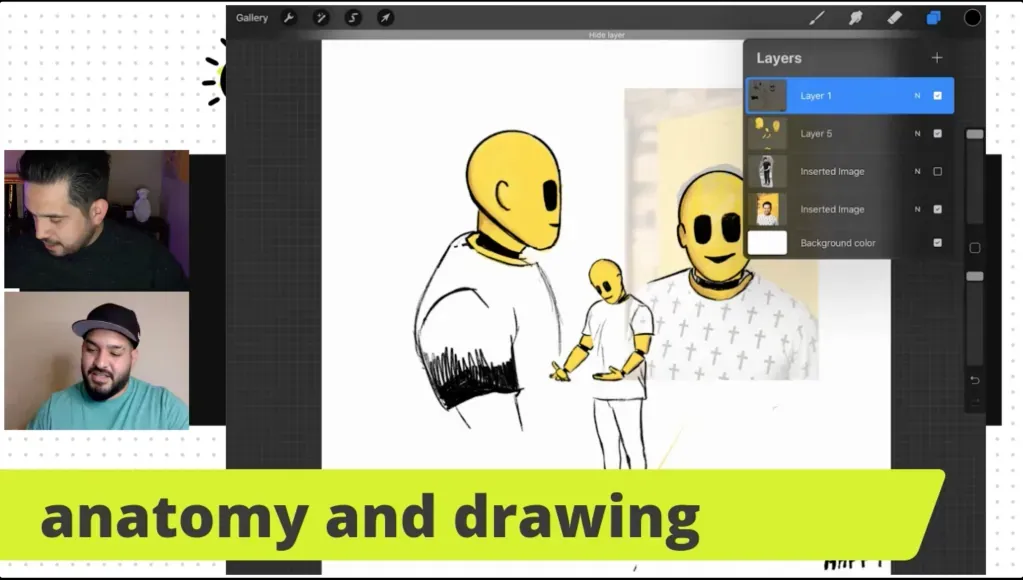This screenshot has height=580, width=1023.
Task: Show the hidden Inserted Image layer
Action: coord(938,171)
